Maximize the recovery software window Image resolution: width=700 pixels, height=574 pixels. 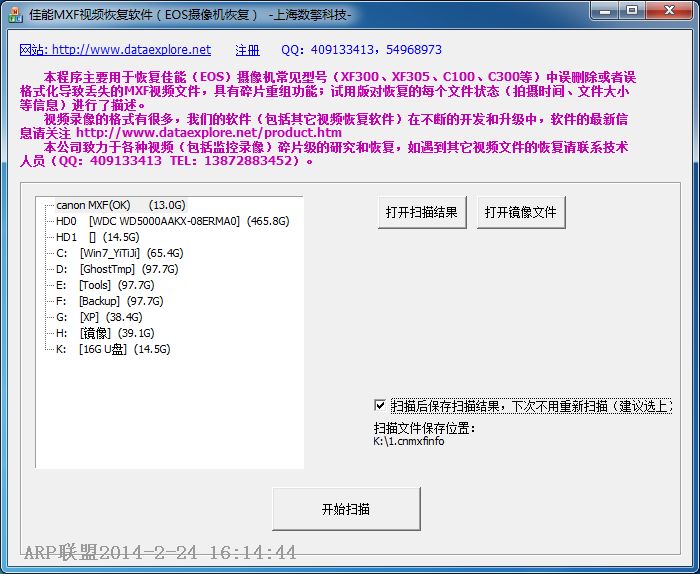632,11
